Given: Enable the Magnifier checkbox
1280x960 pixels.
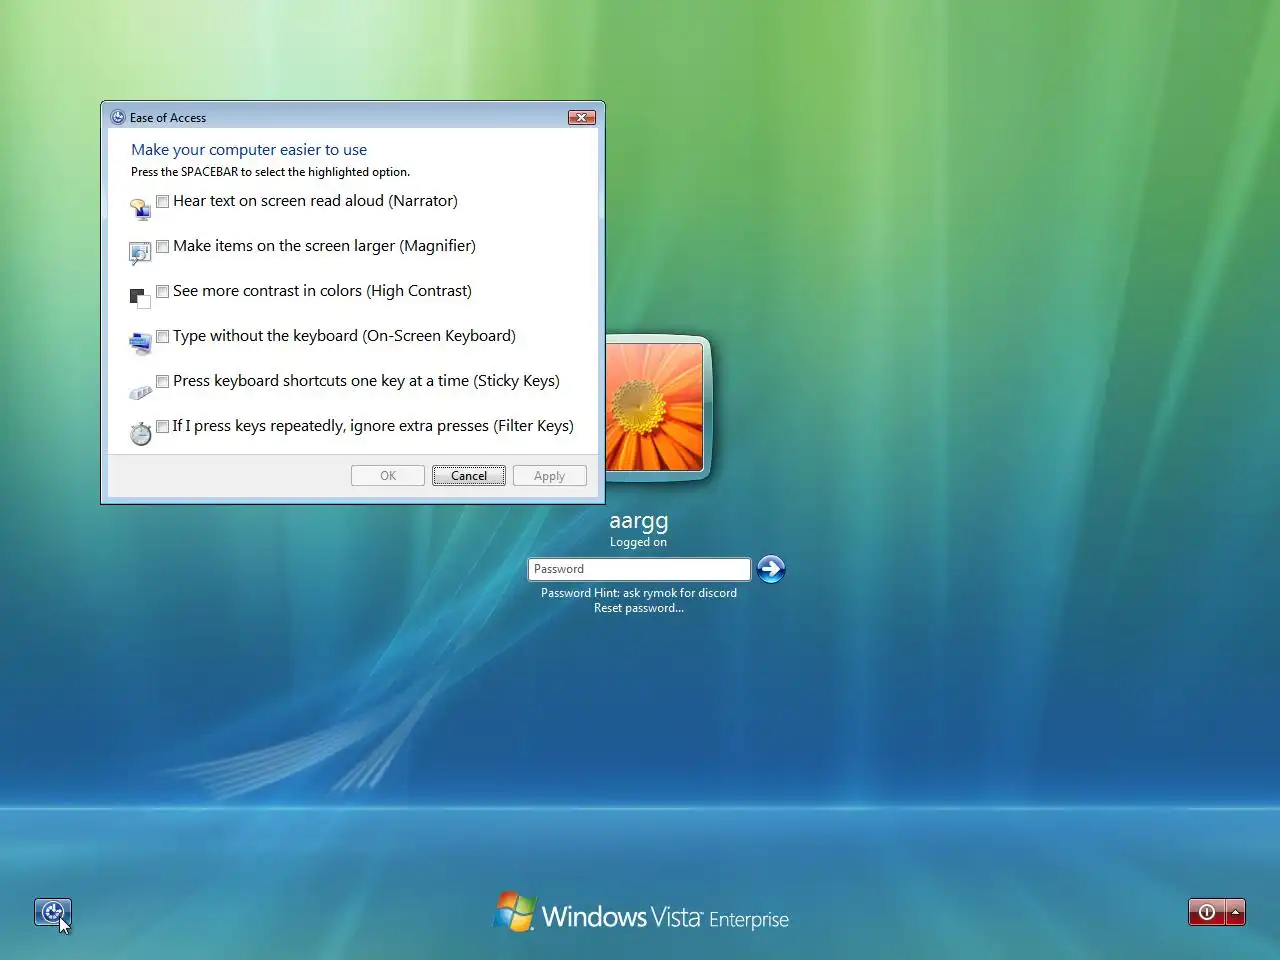Looking at the screenshot, I should (162, 246).
